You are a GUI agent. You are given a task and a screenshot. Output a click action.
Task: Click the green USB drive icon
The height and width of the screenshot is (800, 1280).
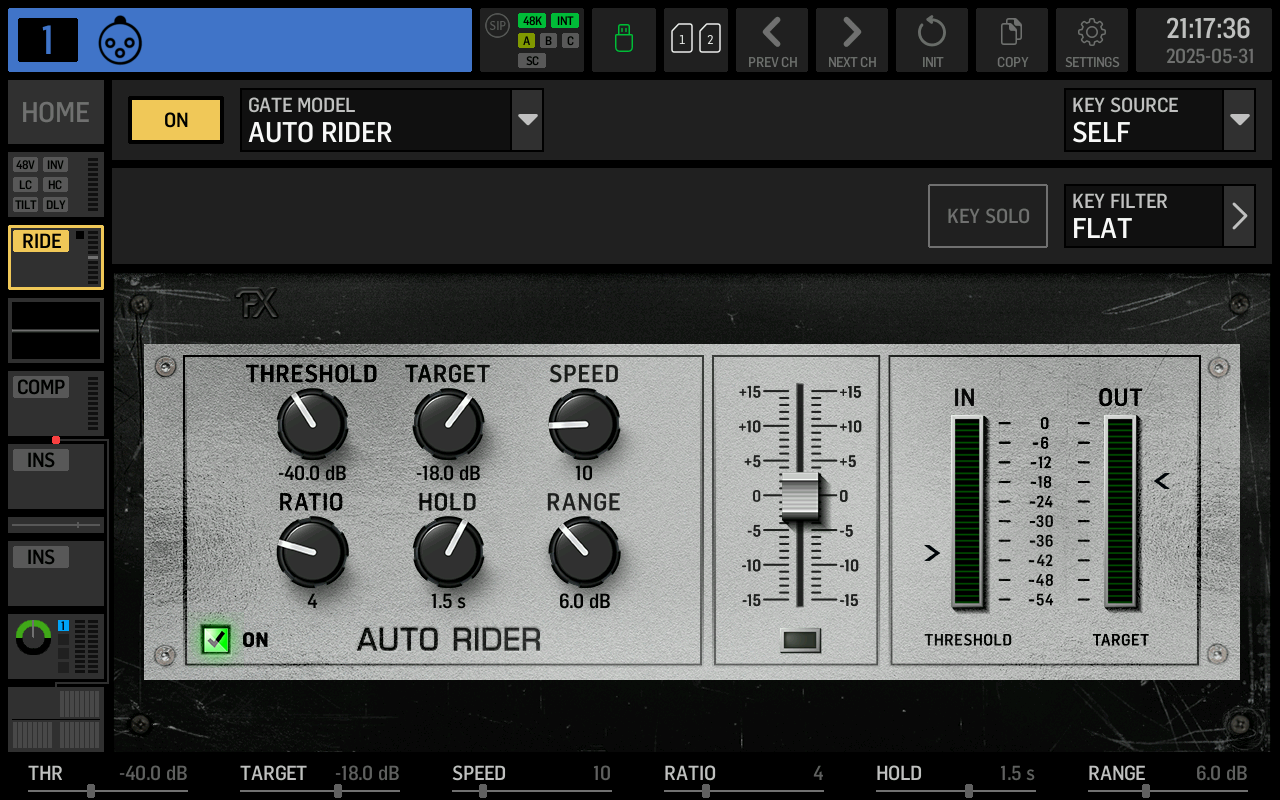[624, 40]
